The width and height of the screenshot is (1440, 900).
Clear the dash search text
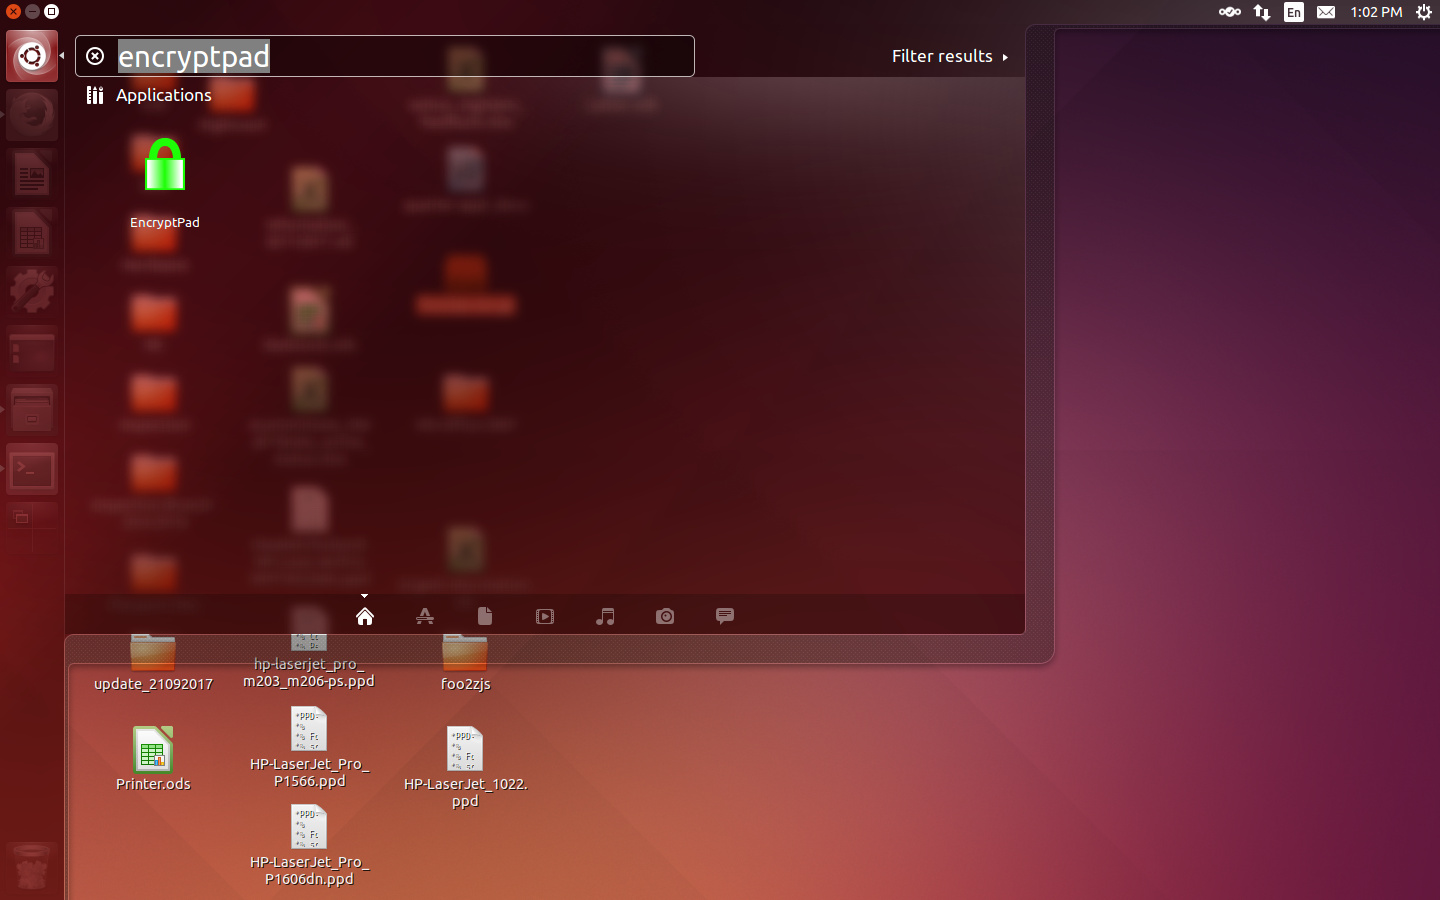tap(95, 56)
